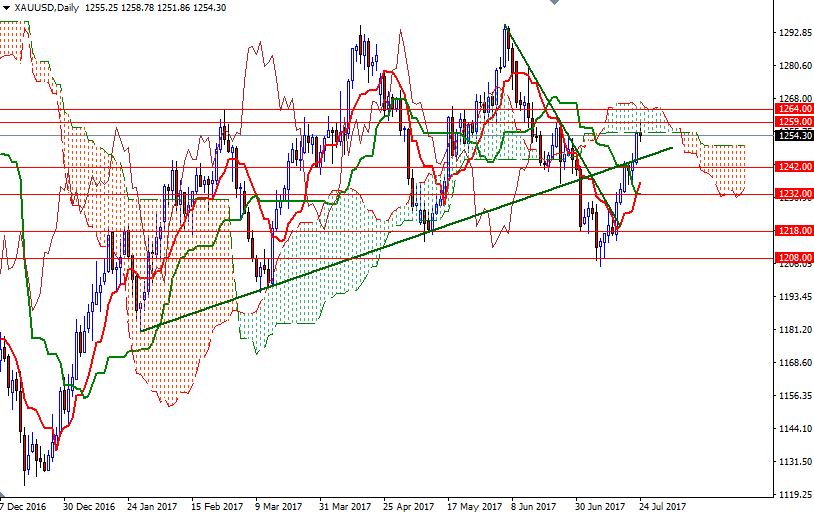The image size is (814, 514).
Task: Click the 1268.00 price axis value
Action: point(795,99)
